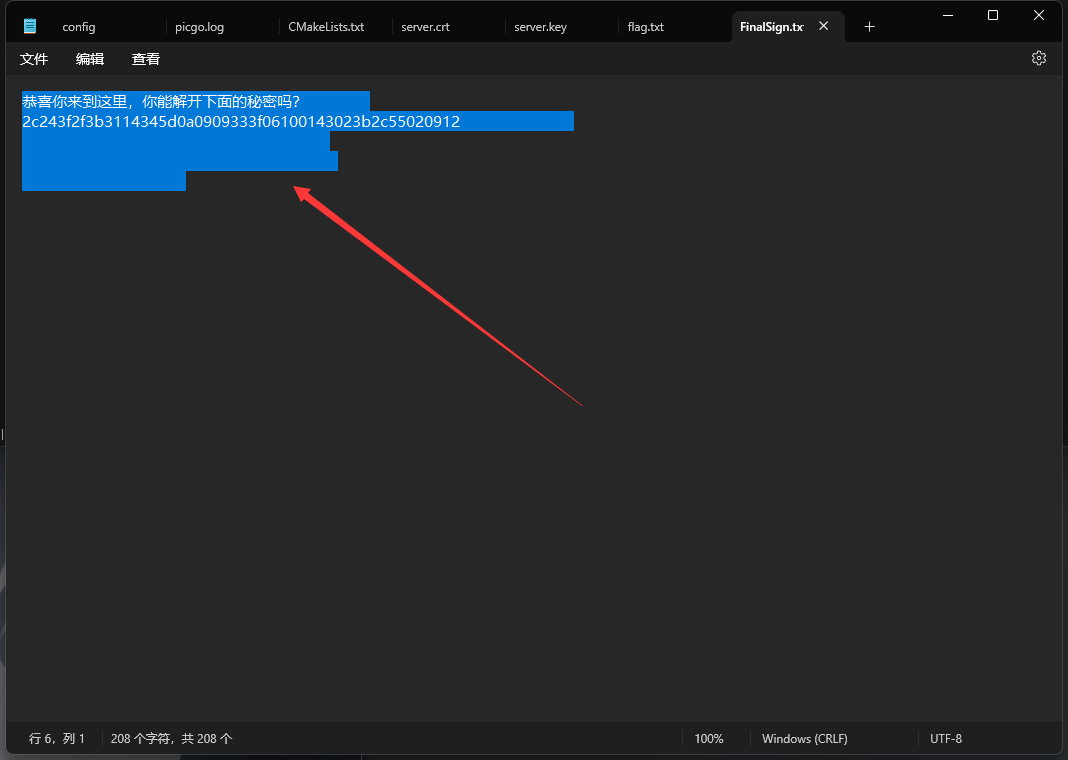Viewport: 1068px width, 760px height.
Task: Open the settings gear icon
Action: coord(1038,58)
